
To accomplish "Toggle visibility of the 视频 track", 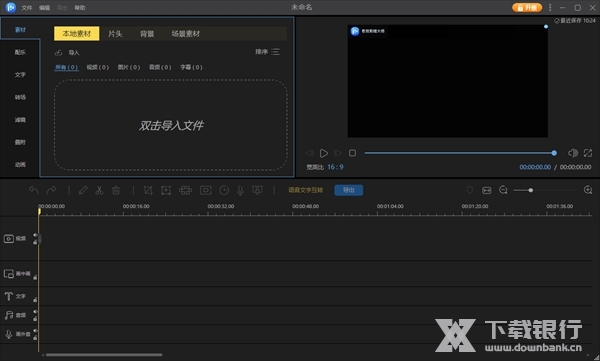I will (36, 235).
